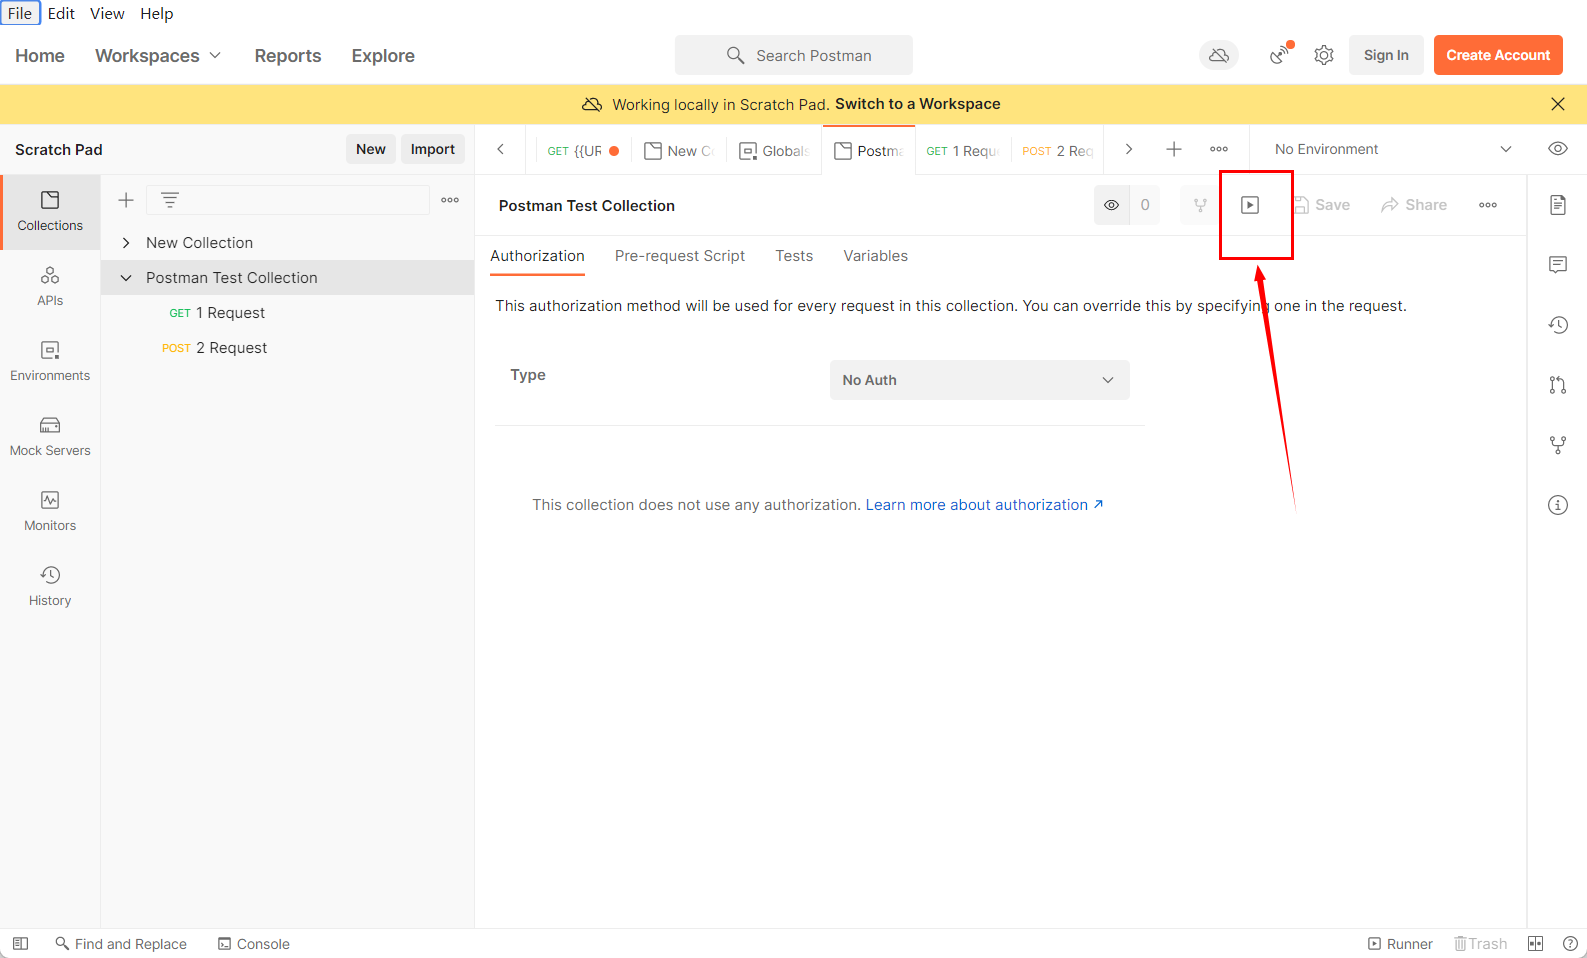Open the No Auth type dropdown

[980, 380]
